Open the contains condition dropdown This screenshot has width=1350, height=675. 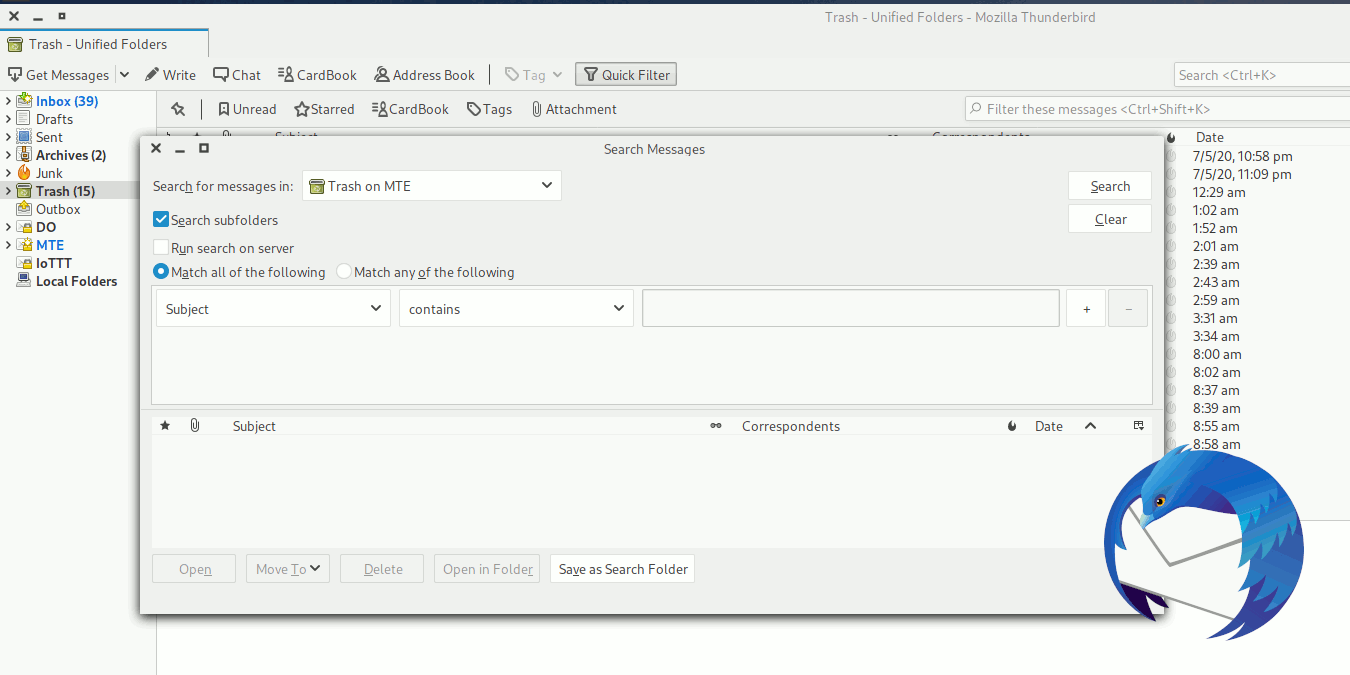tap(516, 308)
